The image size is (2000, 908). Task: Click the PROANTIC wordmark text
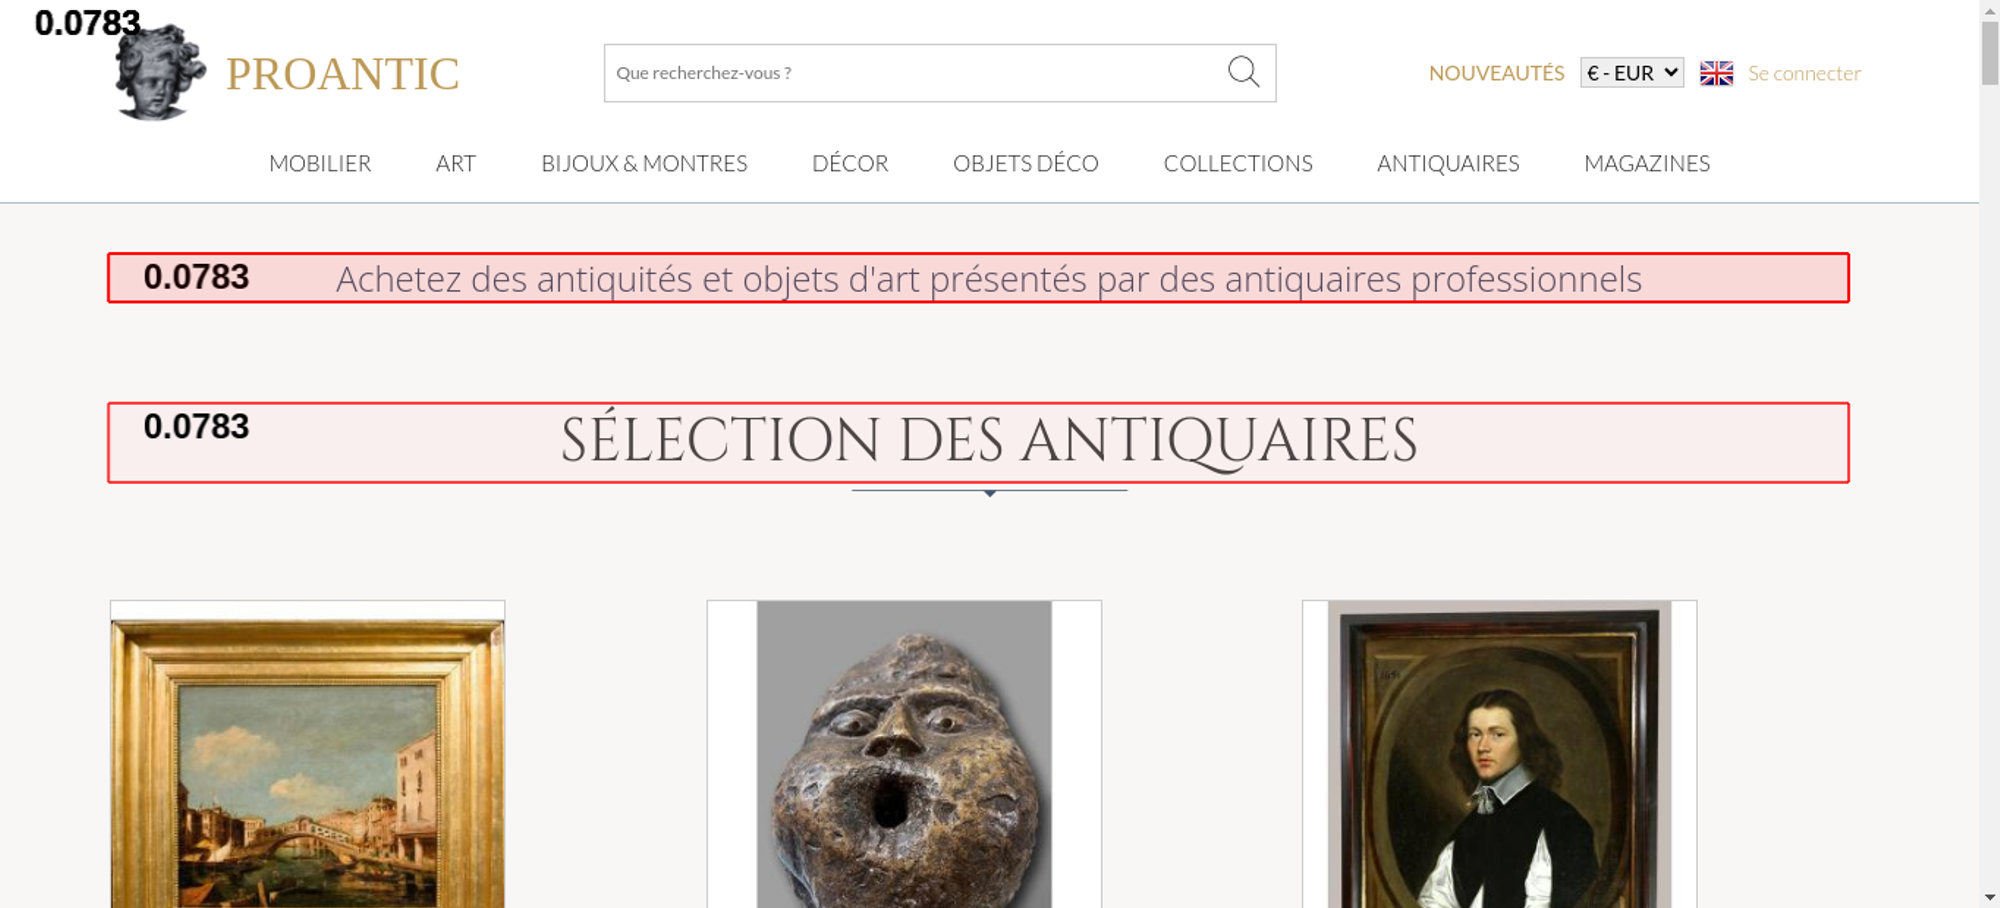342,74
